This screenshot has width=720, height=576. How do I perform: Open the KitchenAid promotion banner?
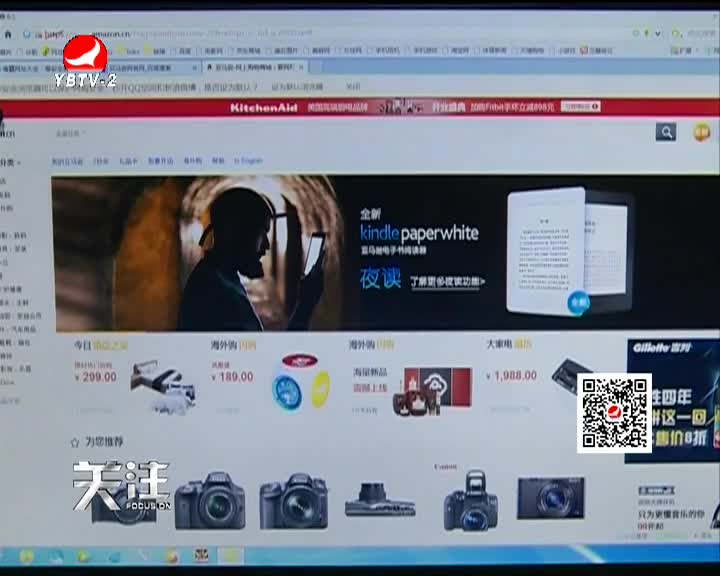[x=360, y=107]
